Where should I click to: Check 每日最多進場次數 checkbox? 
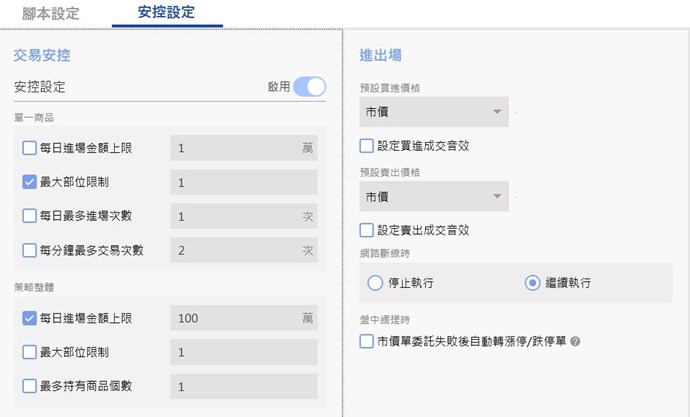[x=29, y=217]
